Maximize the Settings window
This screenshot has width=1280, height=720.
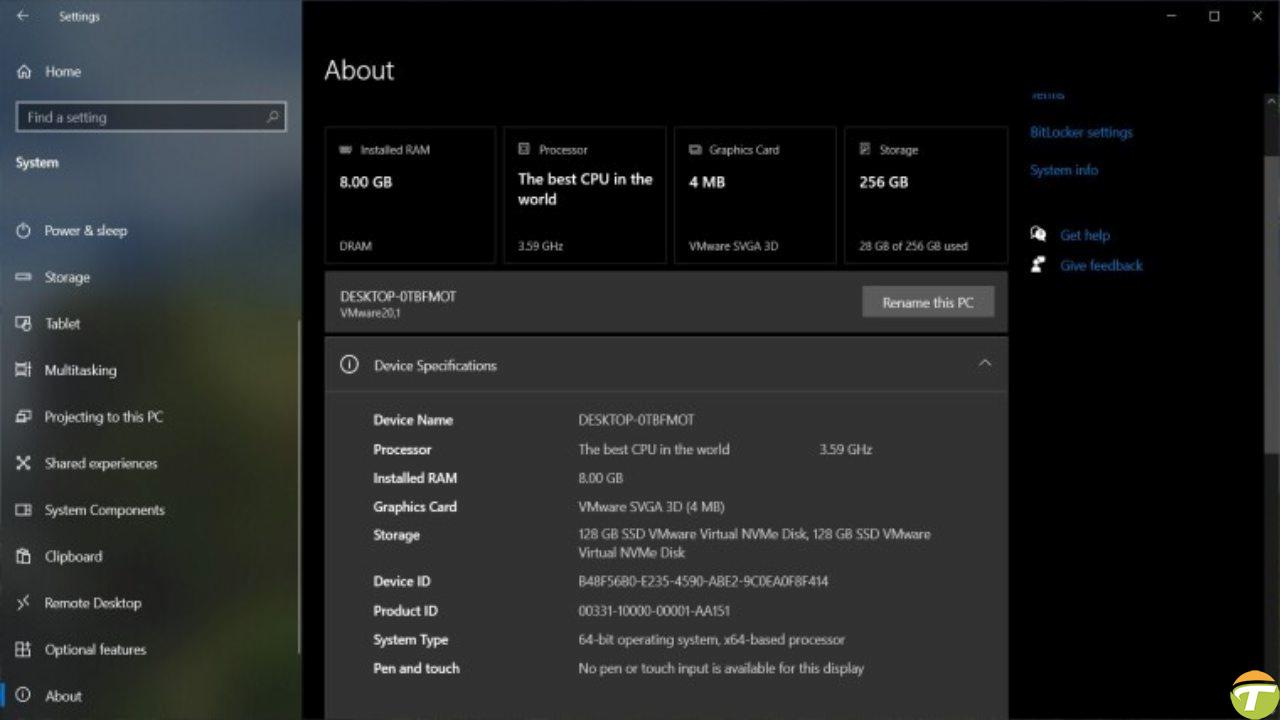(1214, 16)
